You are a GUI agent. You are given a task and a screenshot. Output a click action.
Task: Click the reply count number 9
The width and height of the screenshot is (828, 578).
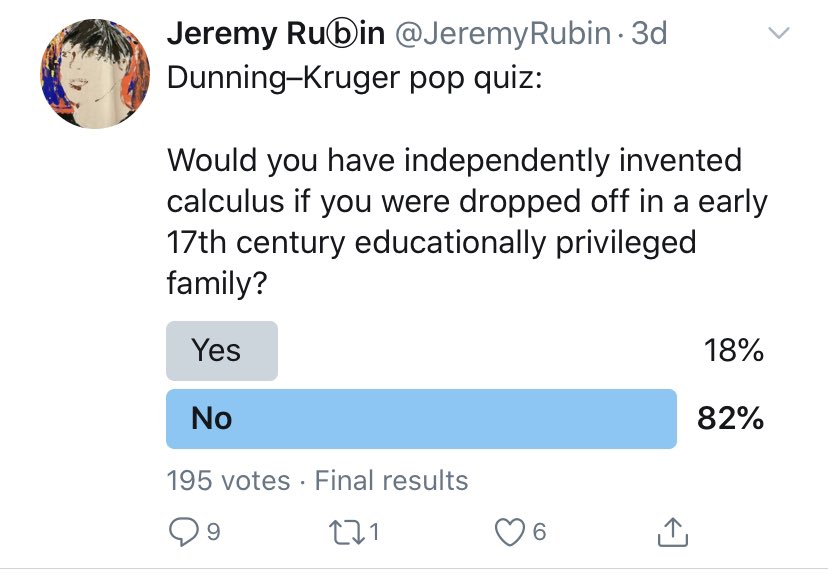213,532
